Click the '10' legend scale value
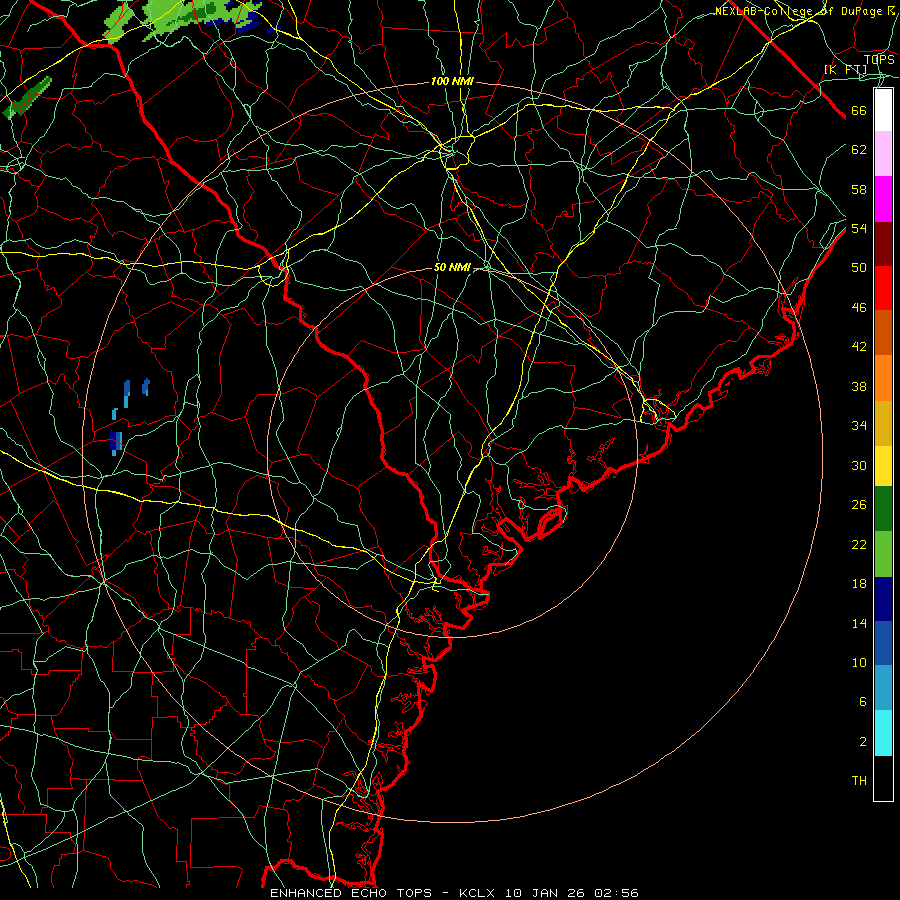This screenshot has height=900, width=900. (x=859, y=662)
